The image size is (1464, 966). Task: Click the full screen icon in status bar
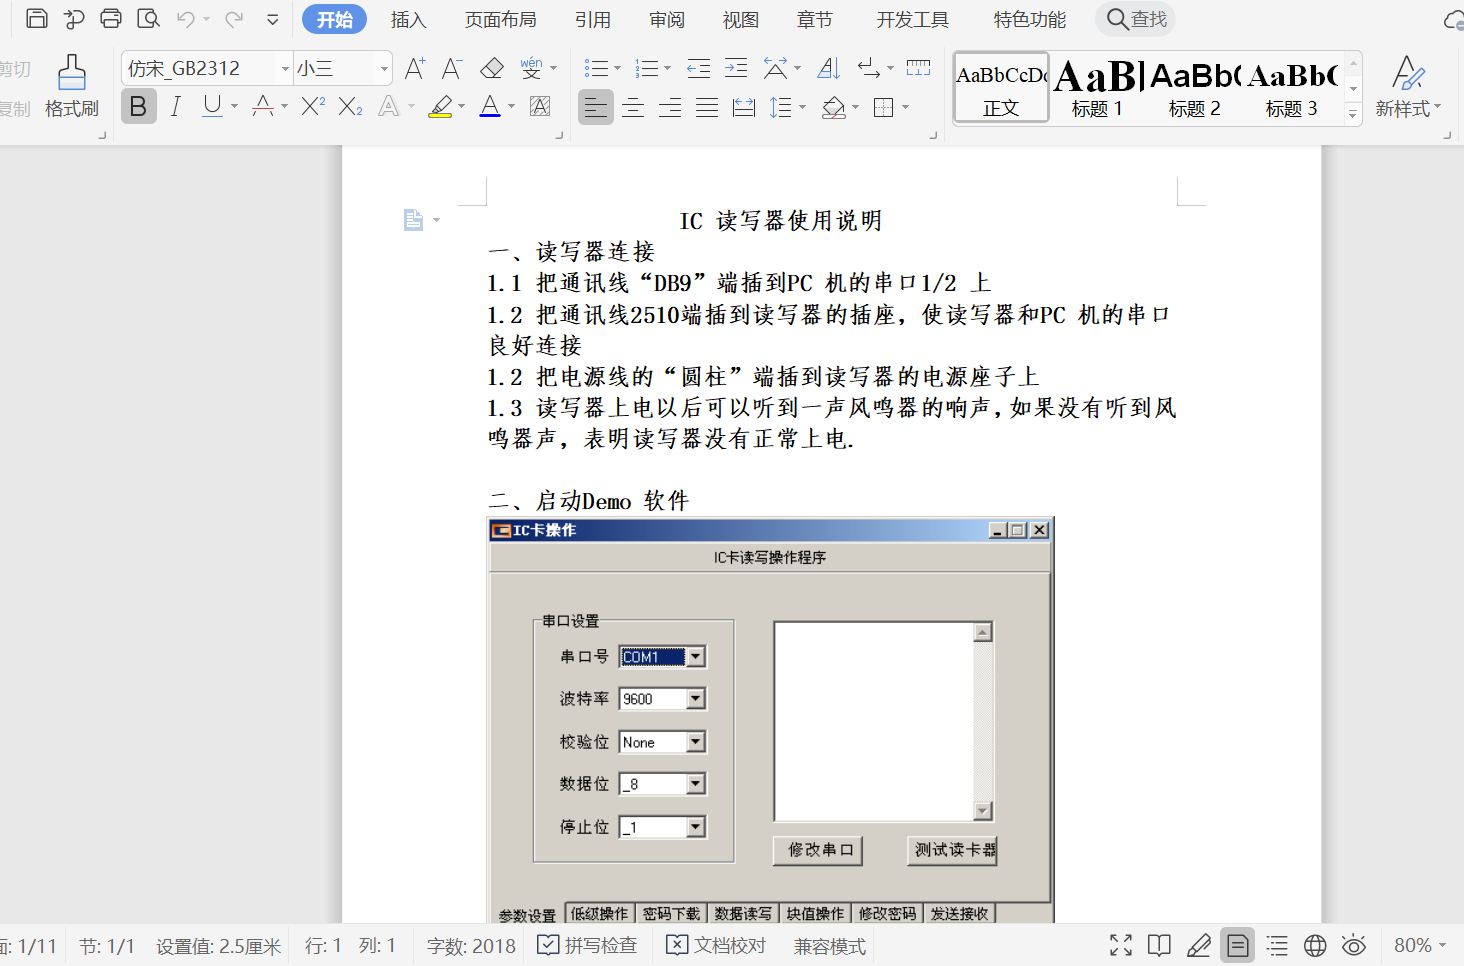click(x=1121, y=945)
